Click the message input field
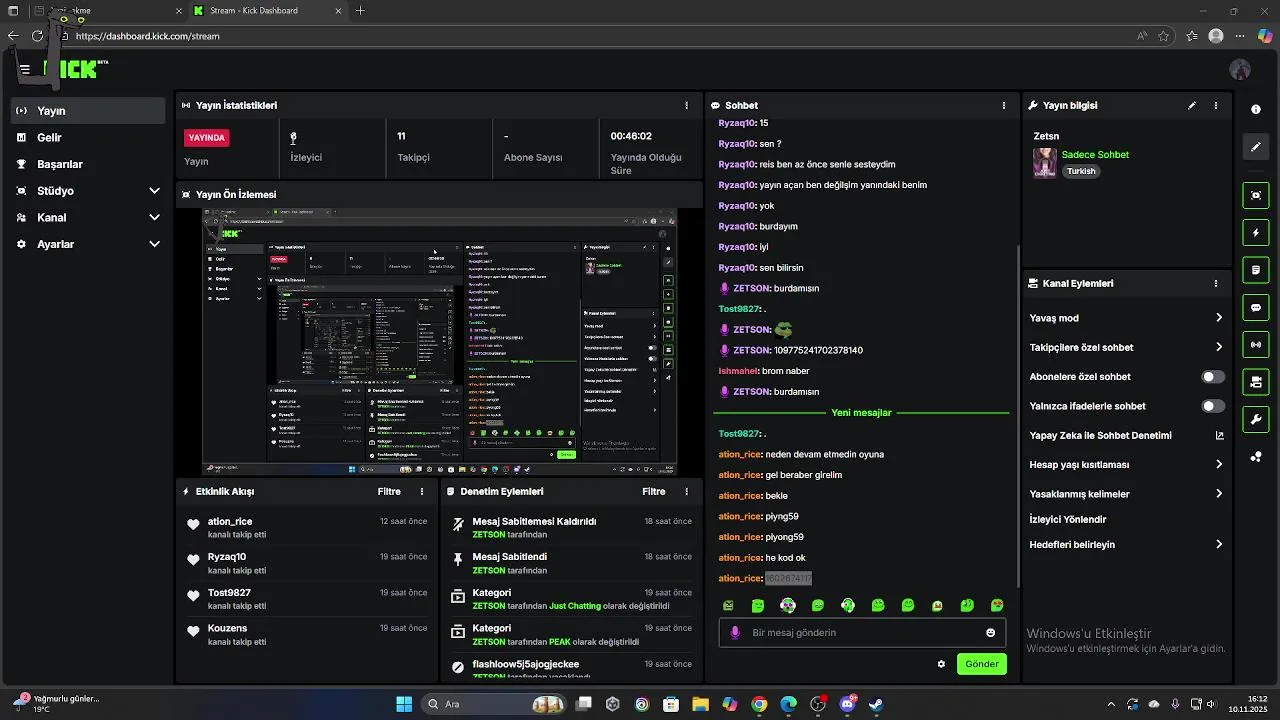This screenshot has height=720, width=1280. 862,633
